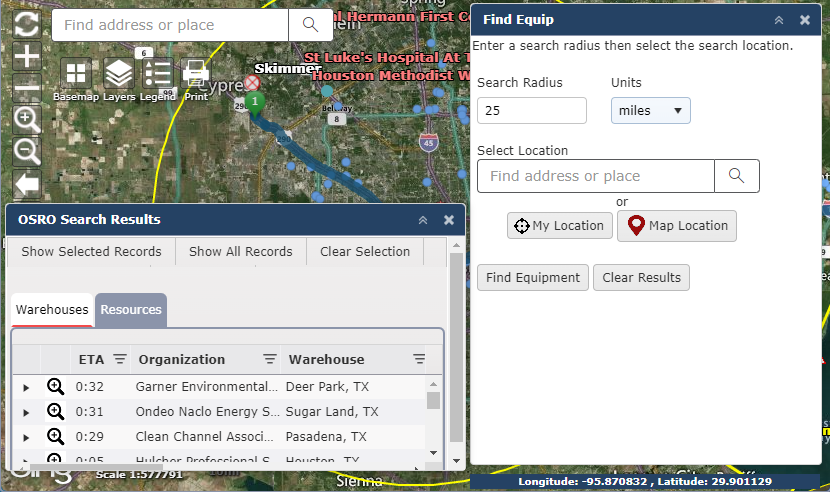This screenshot has height=492, width=830.
Task: Click Show All Records
Action: coord(241,252)
